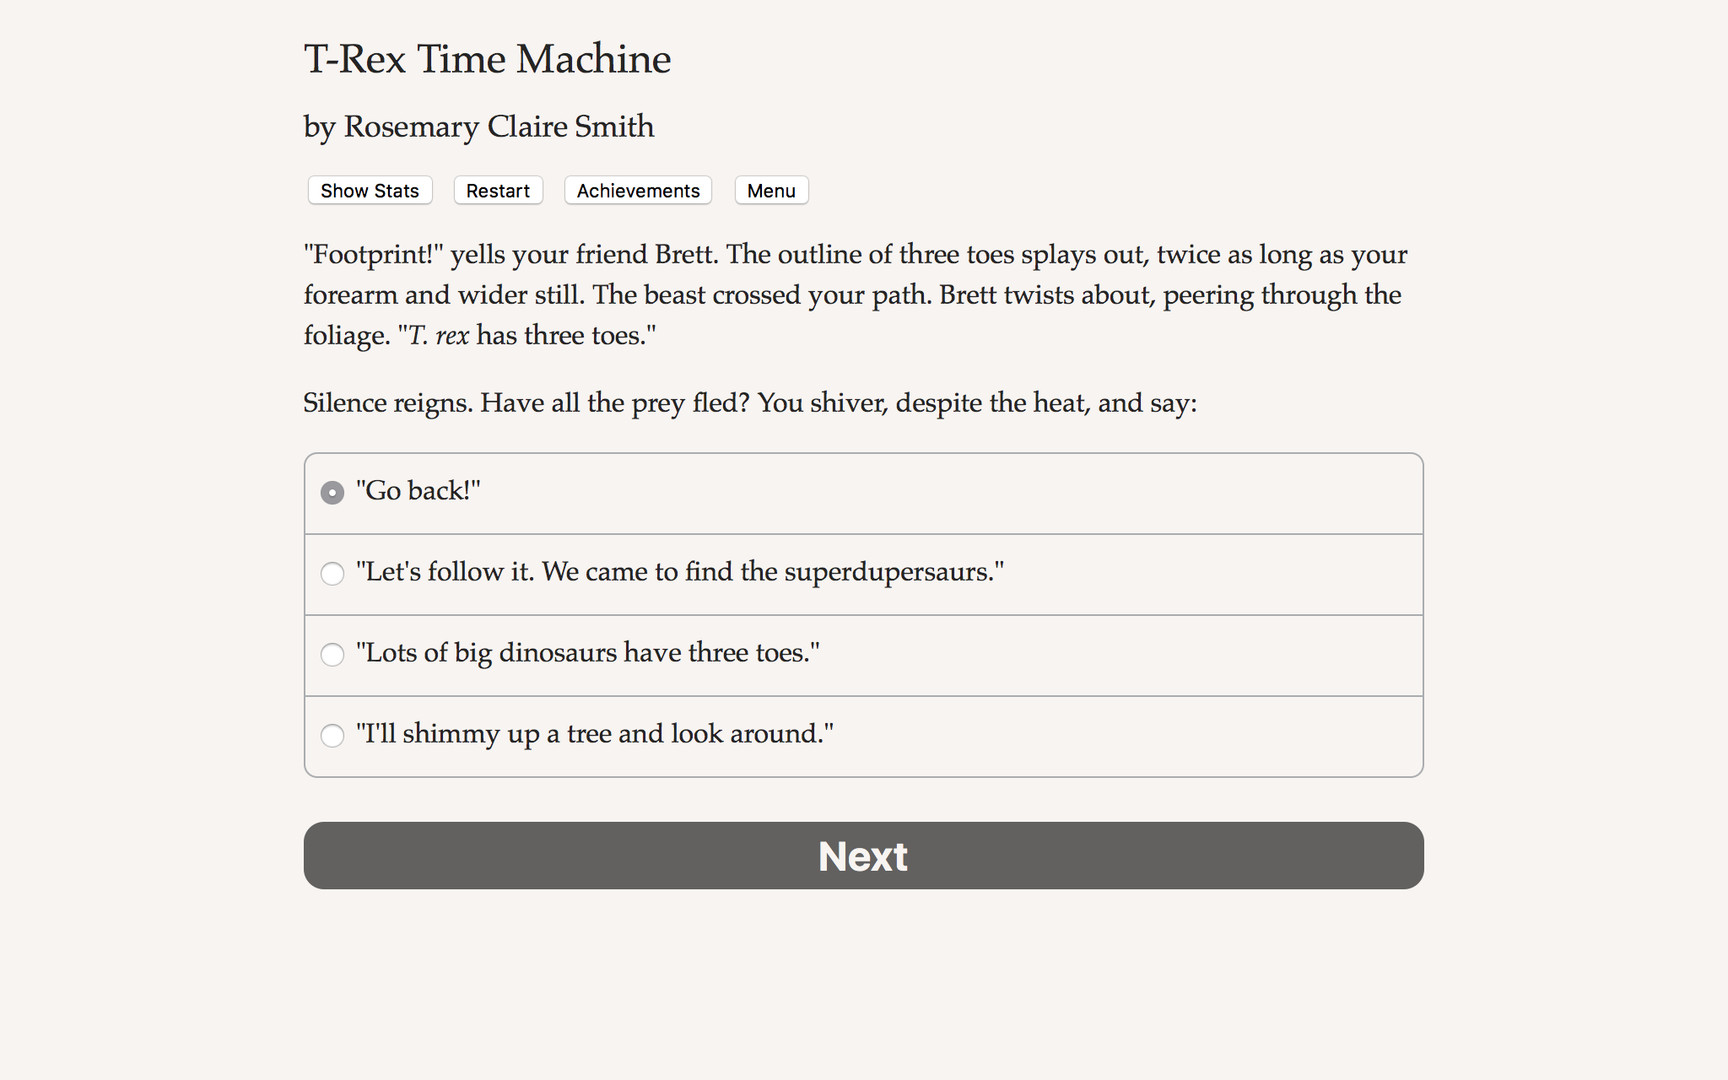The width and height of the screenshot is (1728, 1080).
Task: Show the story stats
Action: (x=369, y=190)
